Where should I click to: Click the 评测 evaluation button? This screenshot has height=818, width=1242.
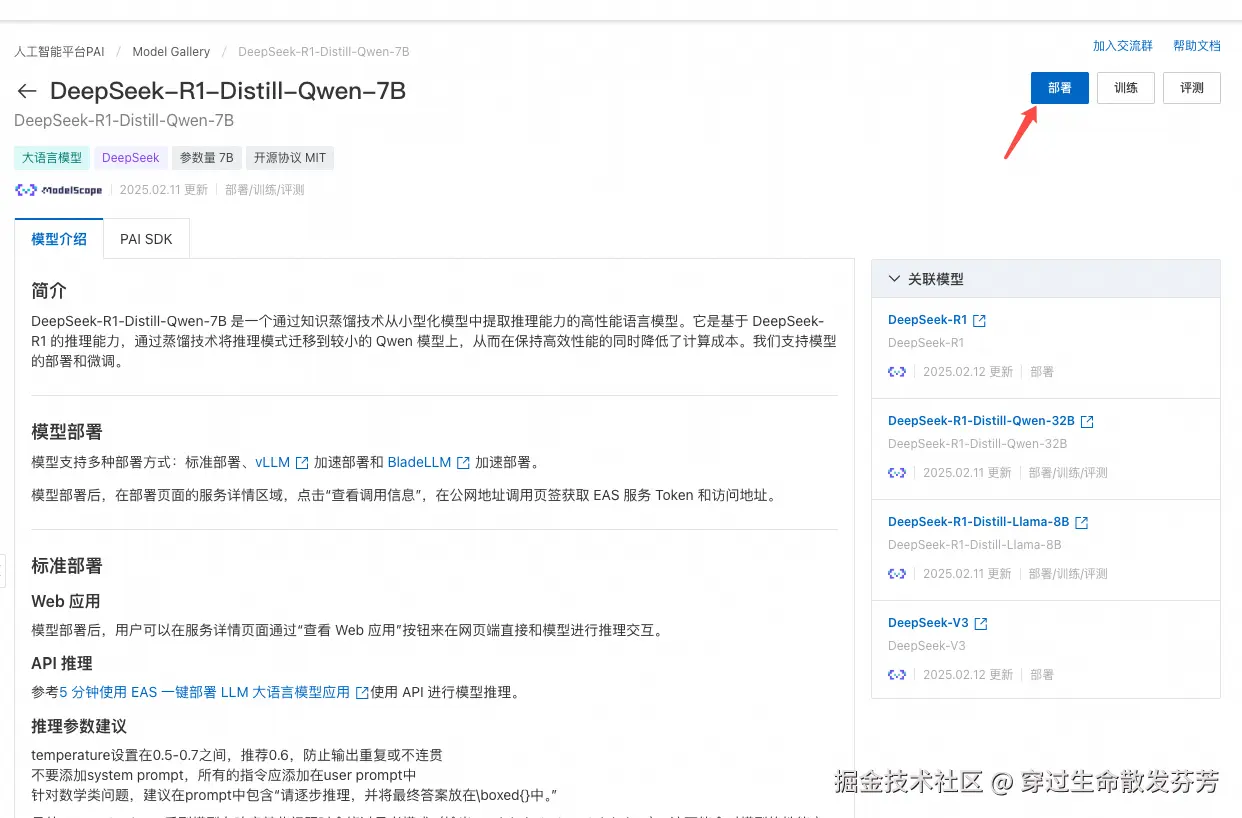[x=1192, y=88]
